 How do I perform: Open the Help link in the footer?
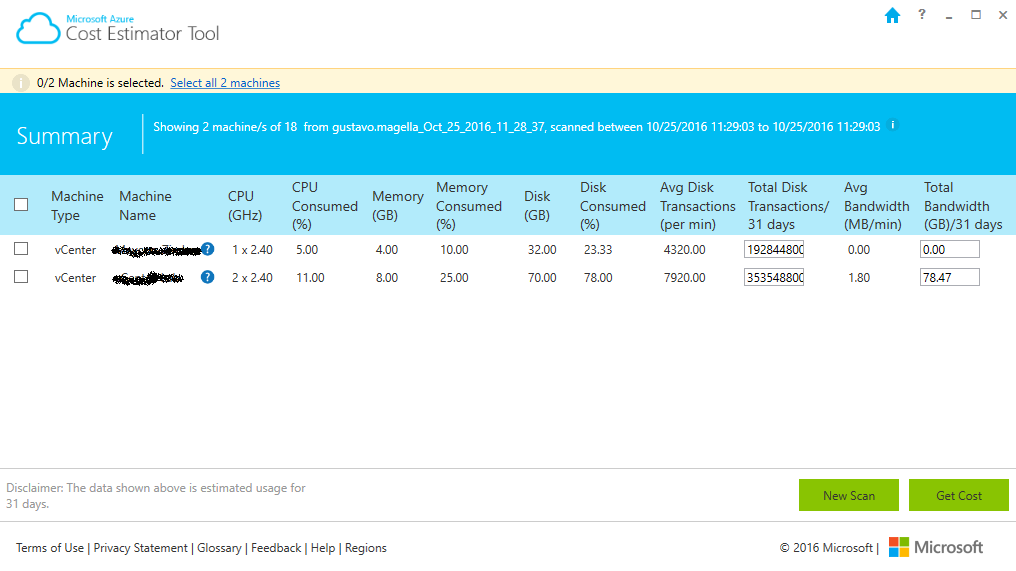[x=323, y=548]
